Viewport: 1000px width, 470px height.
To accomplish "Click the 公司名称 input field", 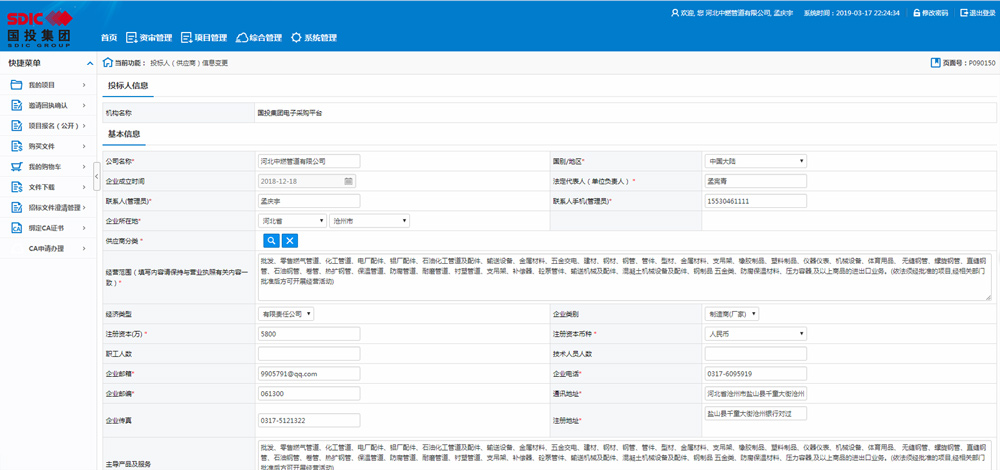I will point(306,160).
